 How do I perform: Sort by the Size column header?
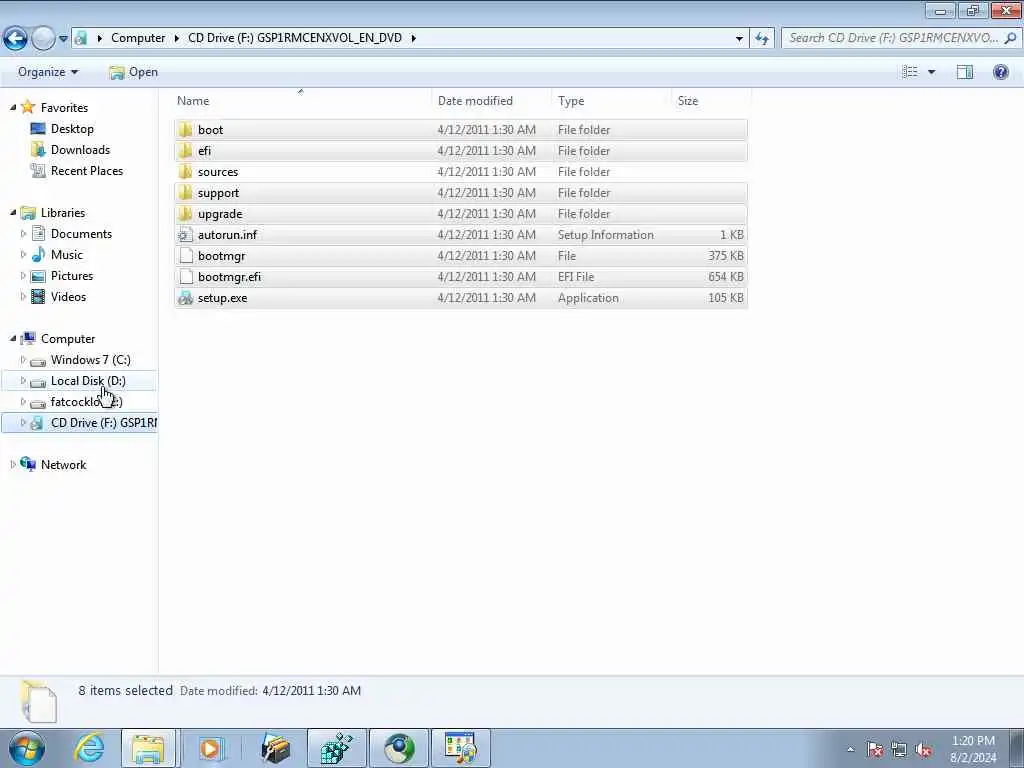[688, 101]
